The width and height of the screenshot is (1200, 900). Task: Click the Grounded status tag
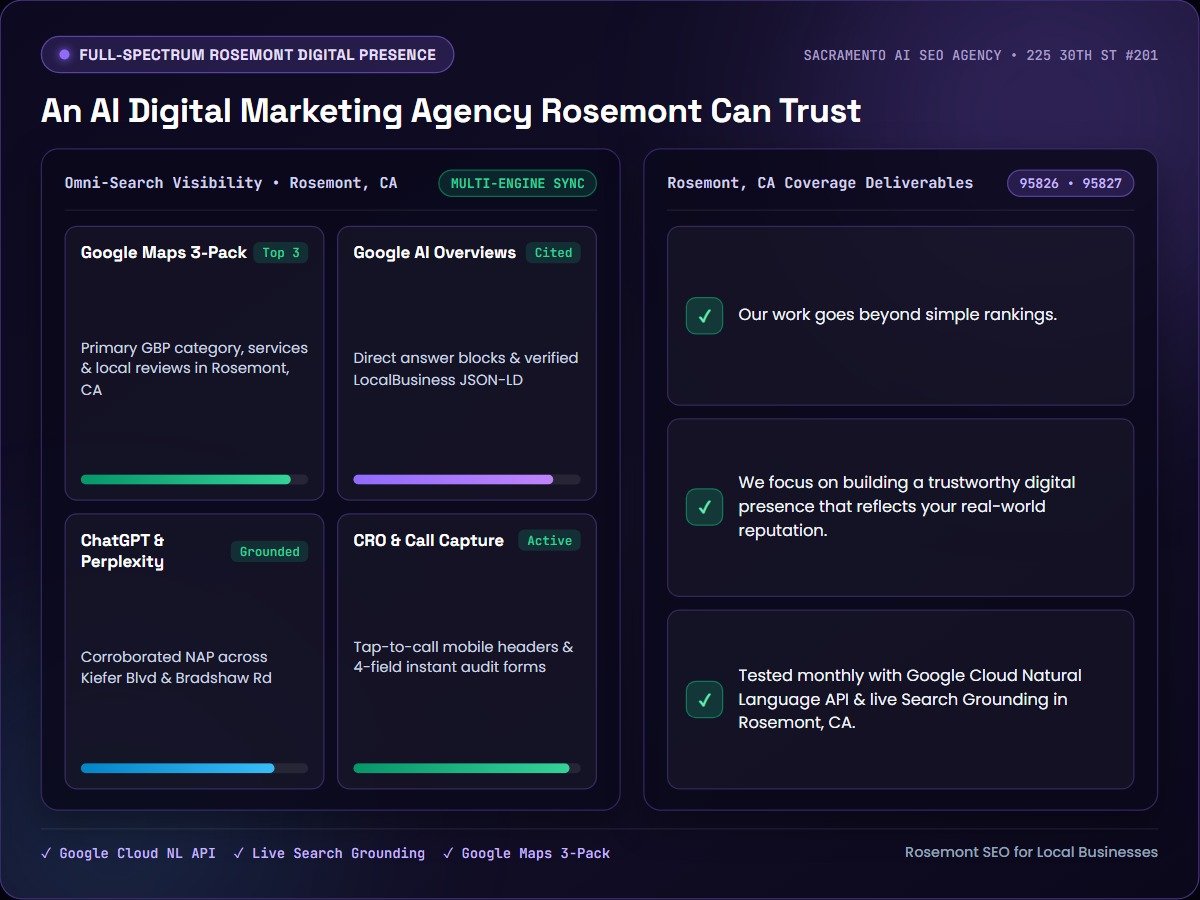(269, 551)
